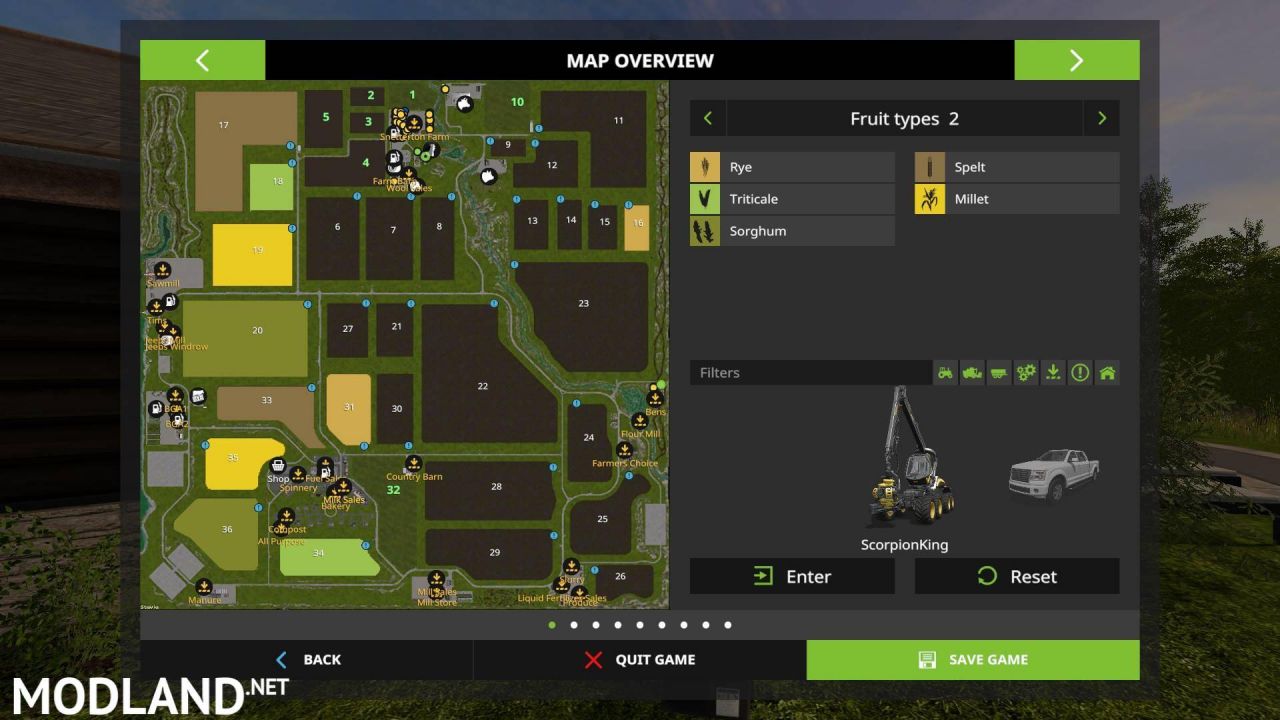Click field number 17 on map
The width and height of the screenshot is (1280, 720).
coord(223,125)
